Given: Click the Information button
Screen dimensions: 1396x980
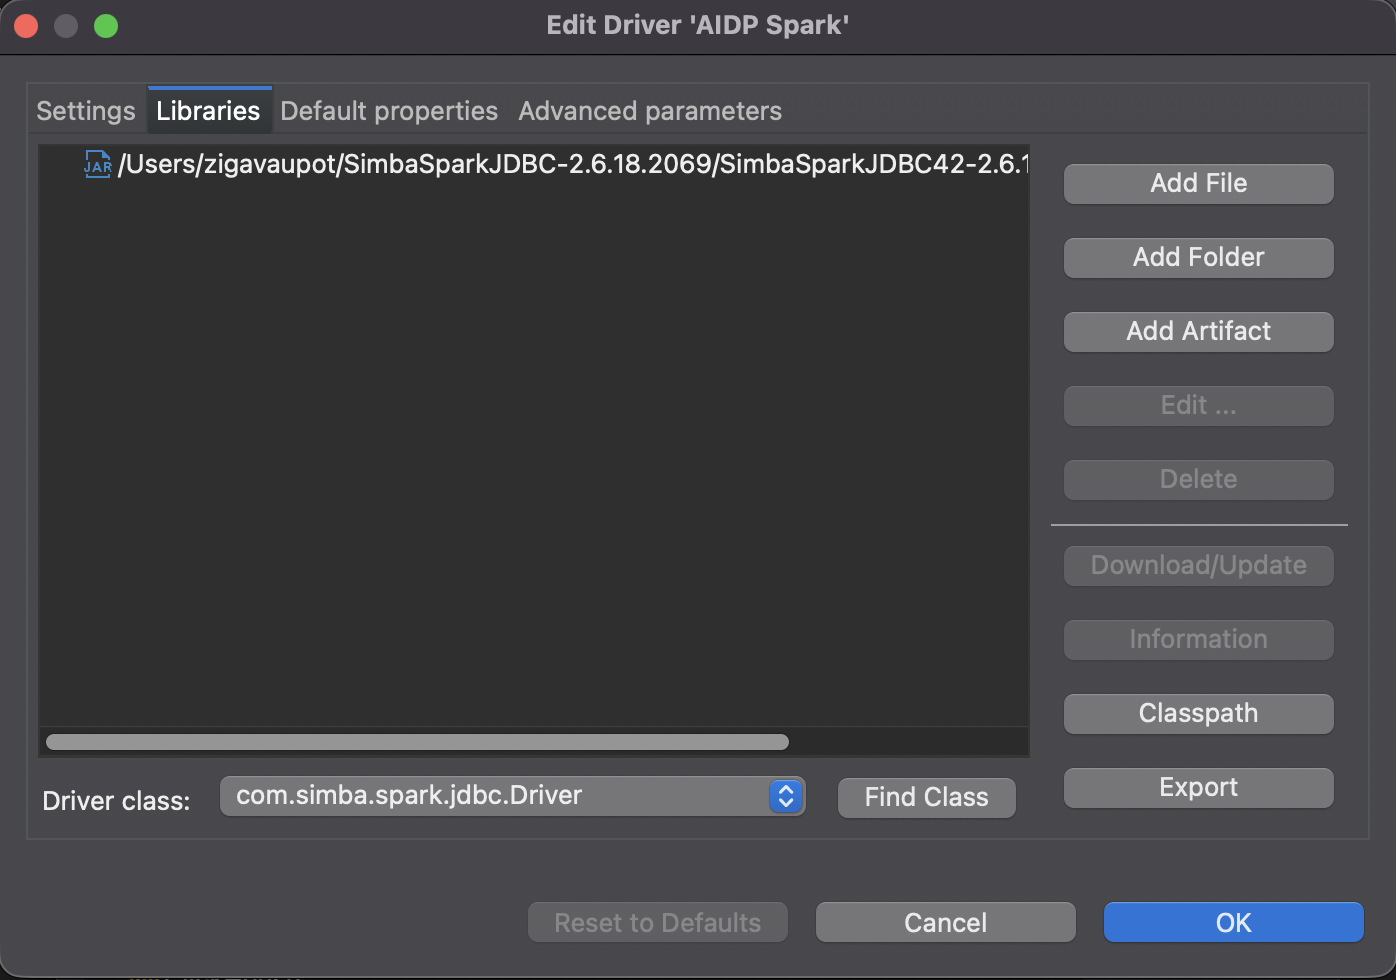Looking at the screenshot, I should click(1198, 639).
